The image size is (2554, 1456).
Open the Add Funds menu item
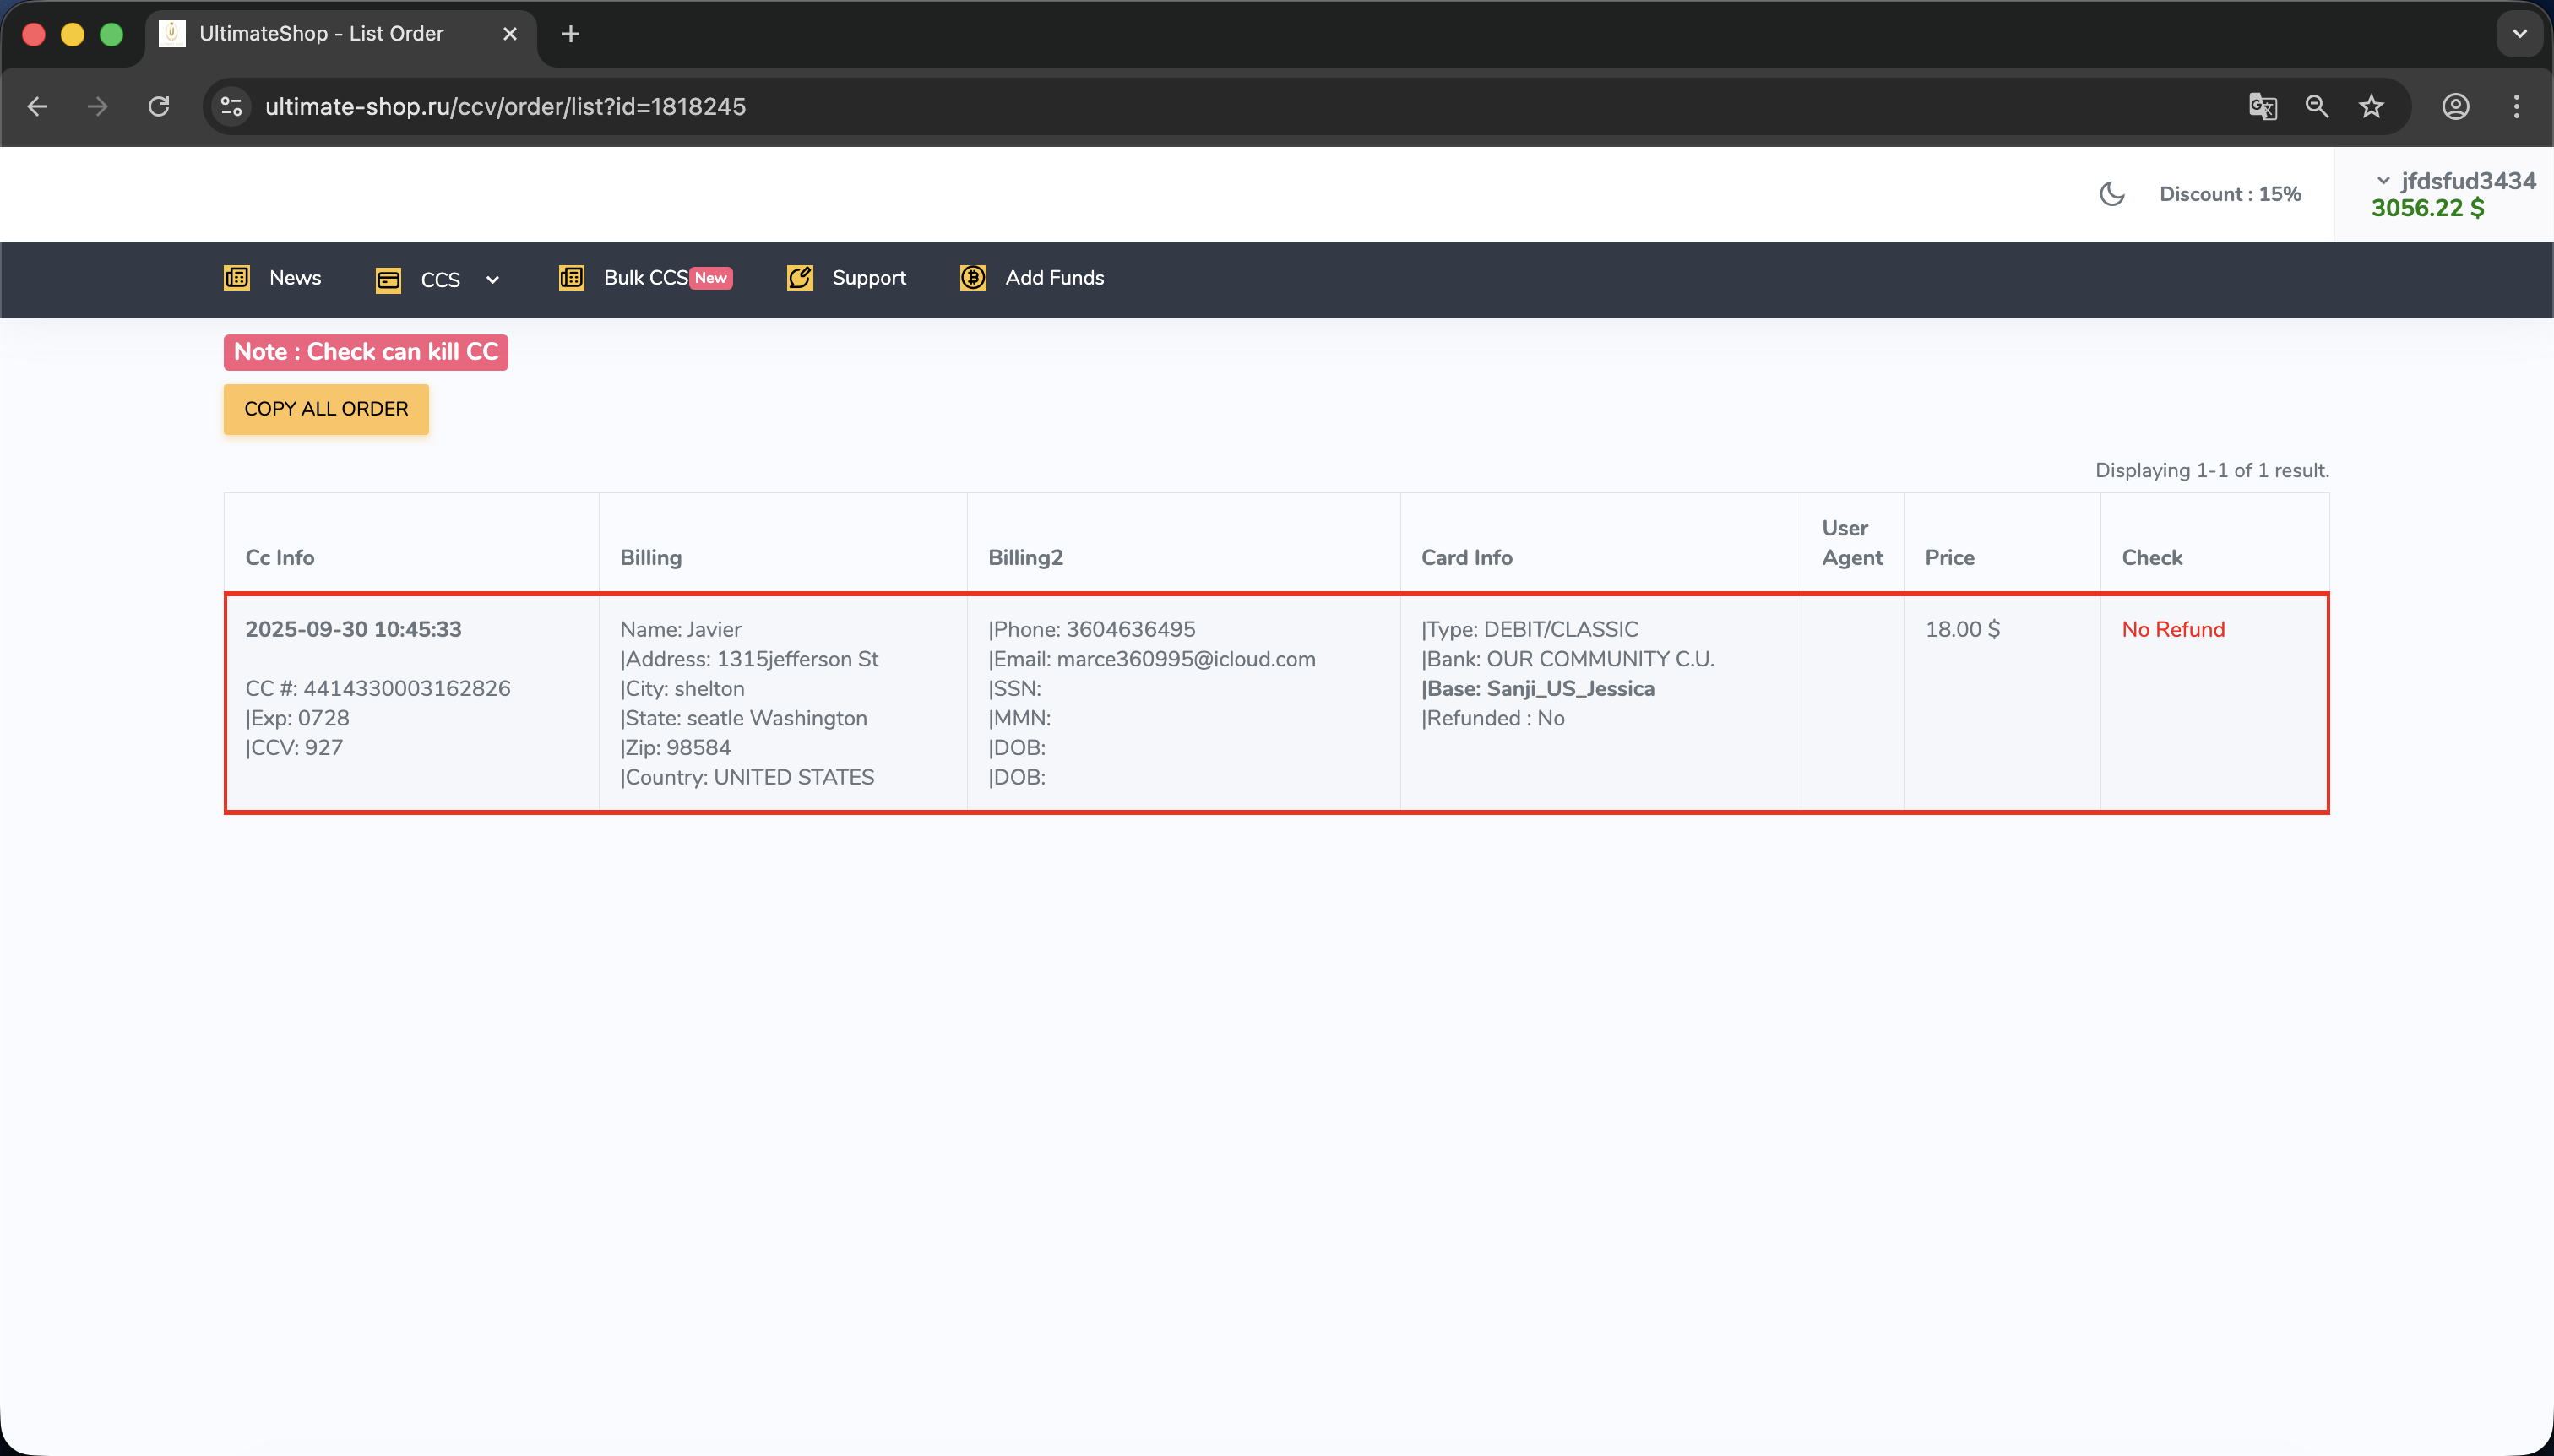(x=1032, y=278)
